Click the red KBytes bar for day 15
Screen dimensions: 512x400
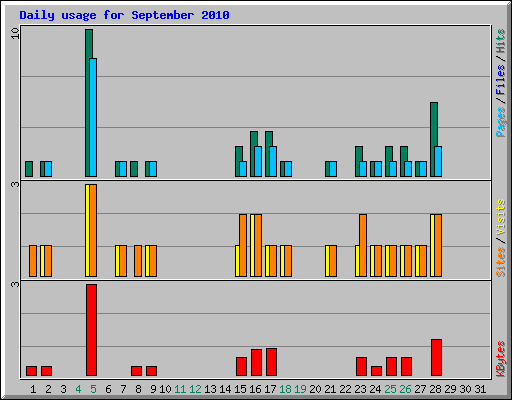[x=241, y=367]
